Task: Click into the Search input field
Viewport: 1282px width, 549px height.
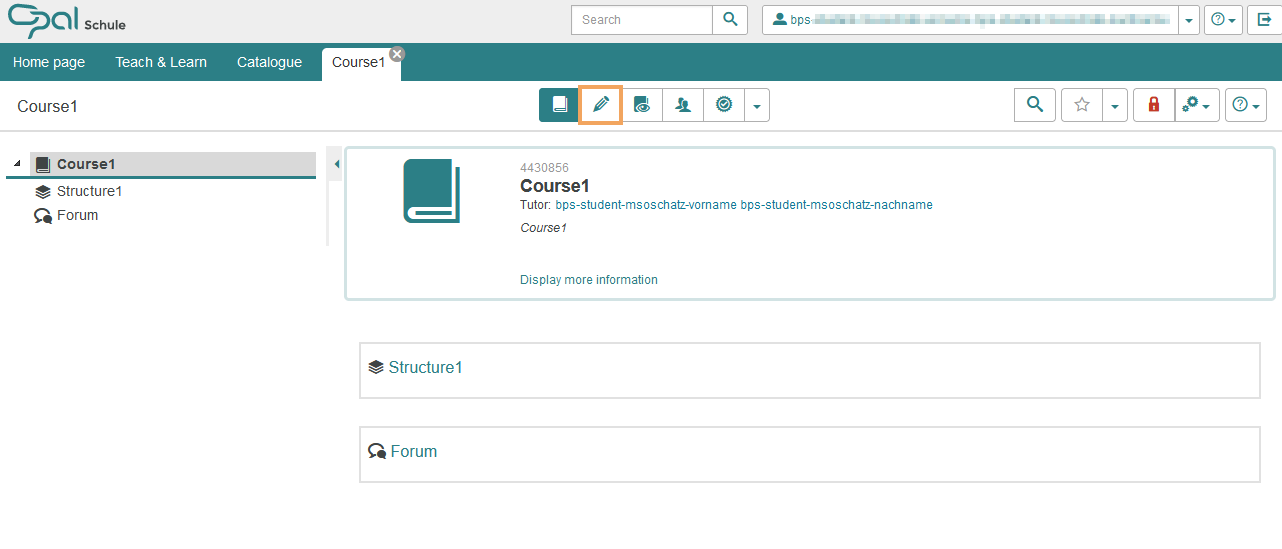Action: click(x=641, y=20)
